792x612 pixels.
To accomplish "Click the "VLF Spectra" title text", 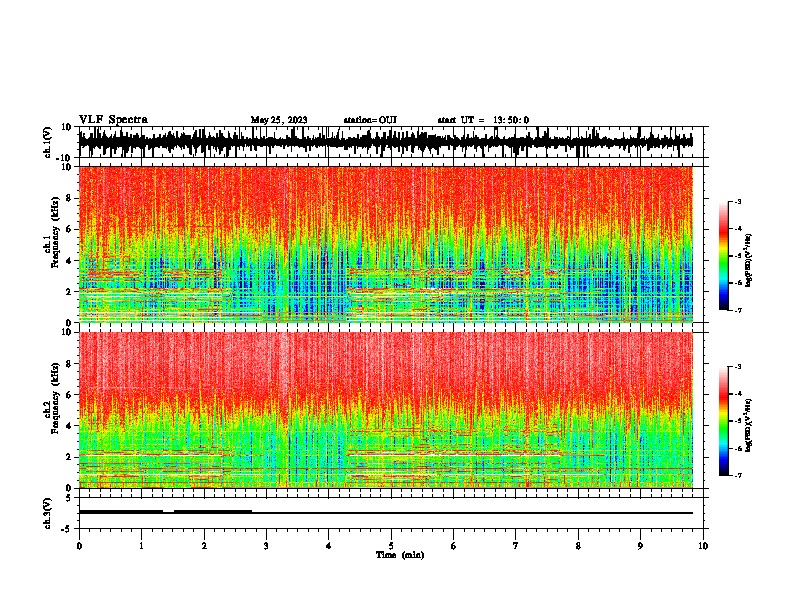I will click(113, 120).
